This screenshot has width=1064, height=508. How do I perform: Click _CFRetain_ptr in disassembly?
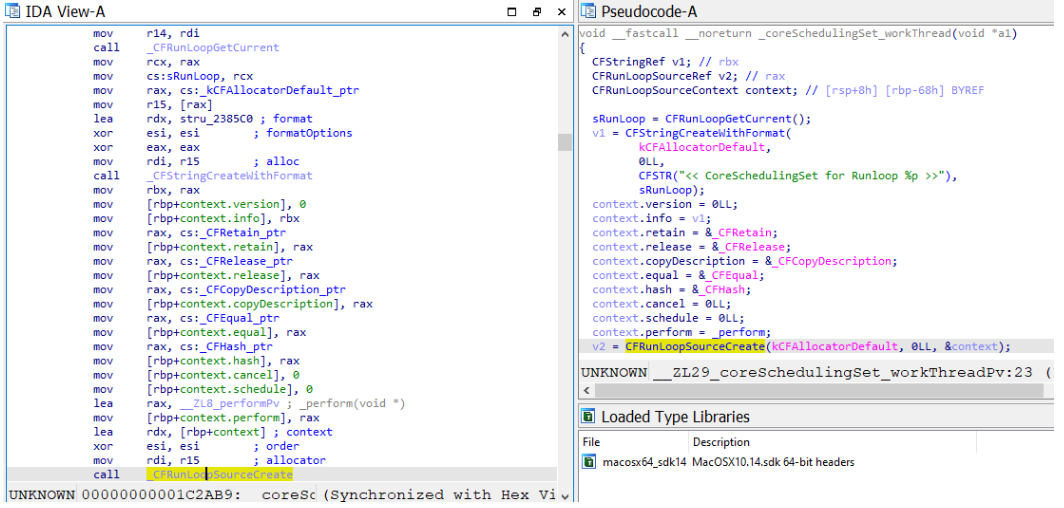click(x=243, y=233)
